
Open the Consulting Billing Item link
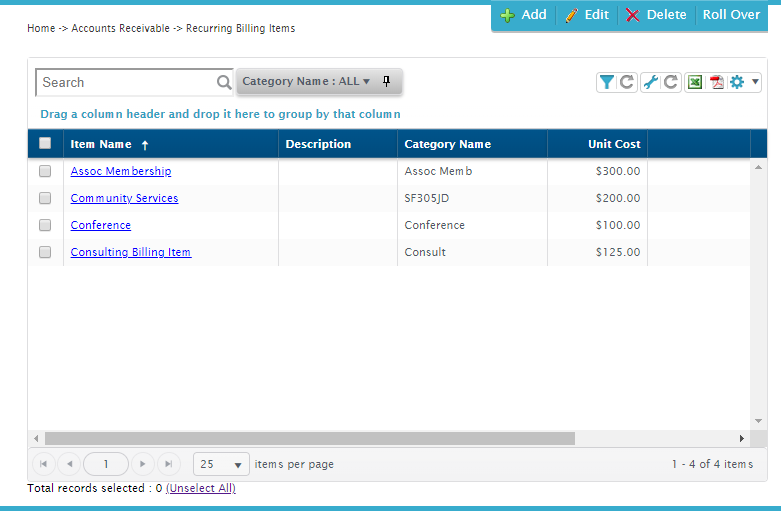[x=130, y=252]
